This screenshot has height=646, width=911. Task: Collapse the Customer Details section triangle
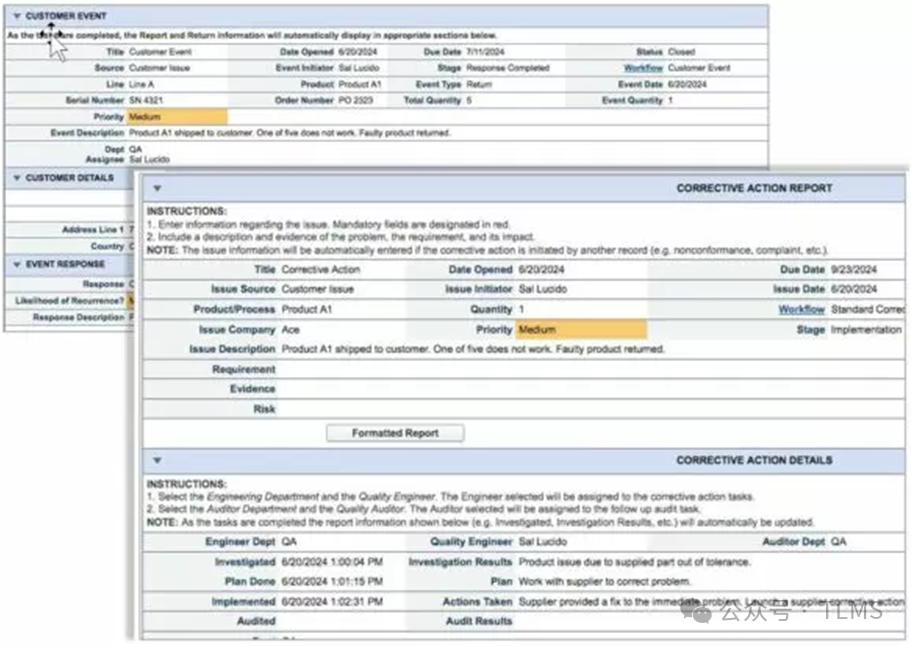(x=17, y=177)
